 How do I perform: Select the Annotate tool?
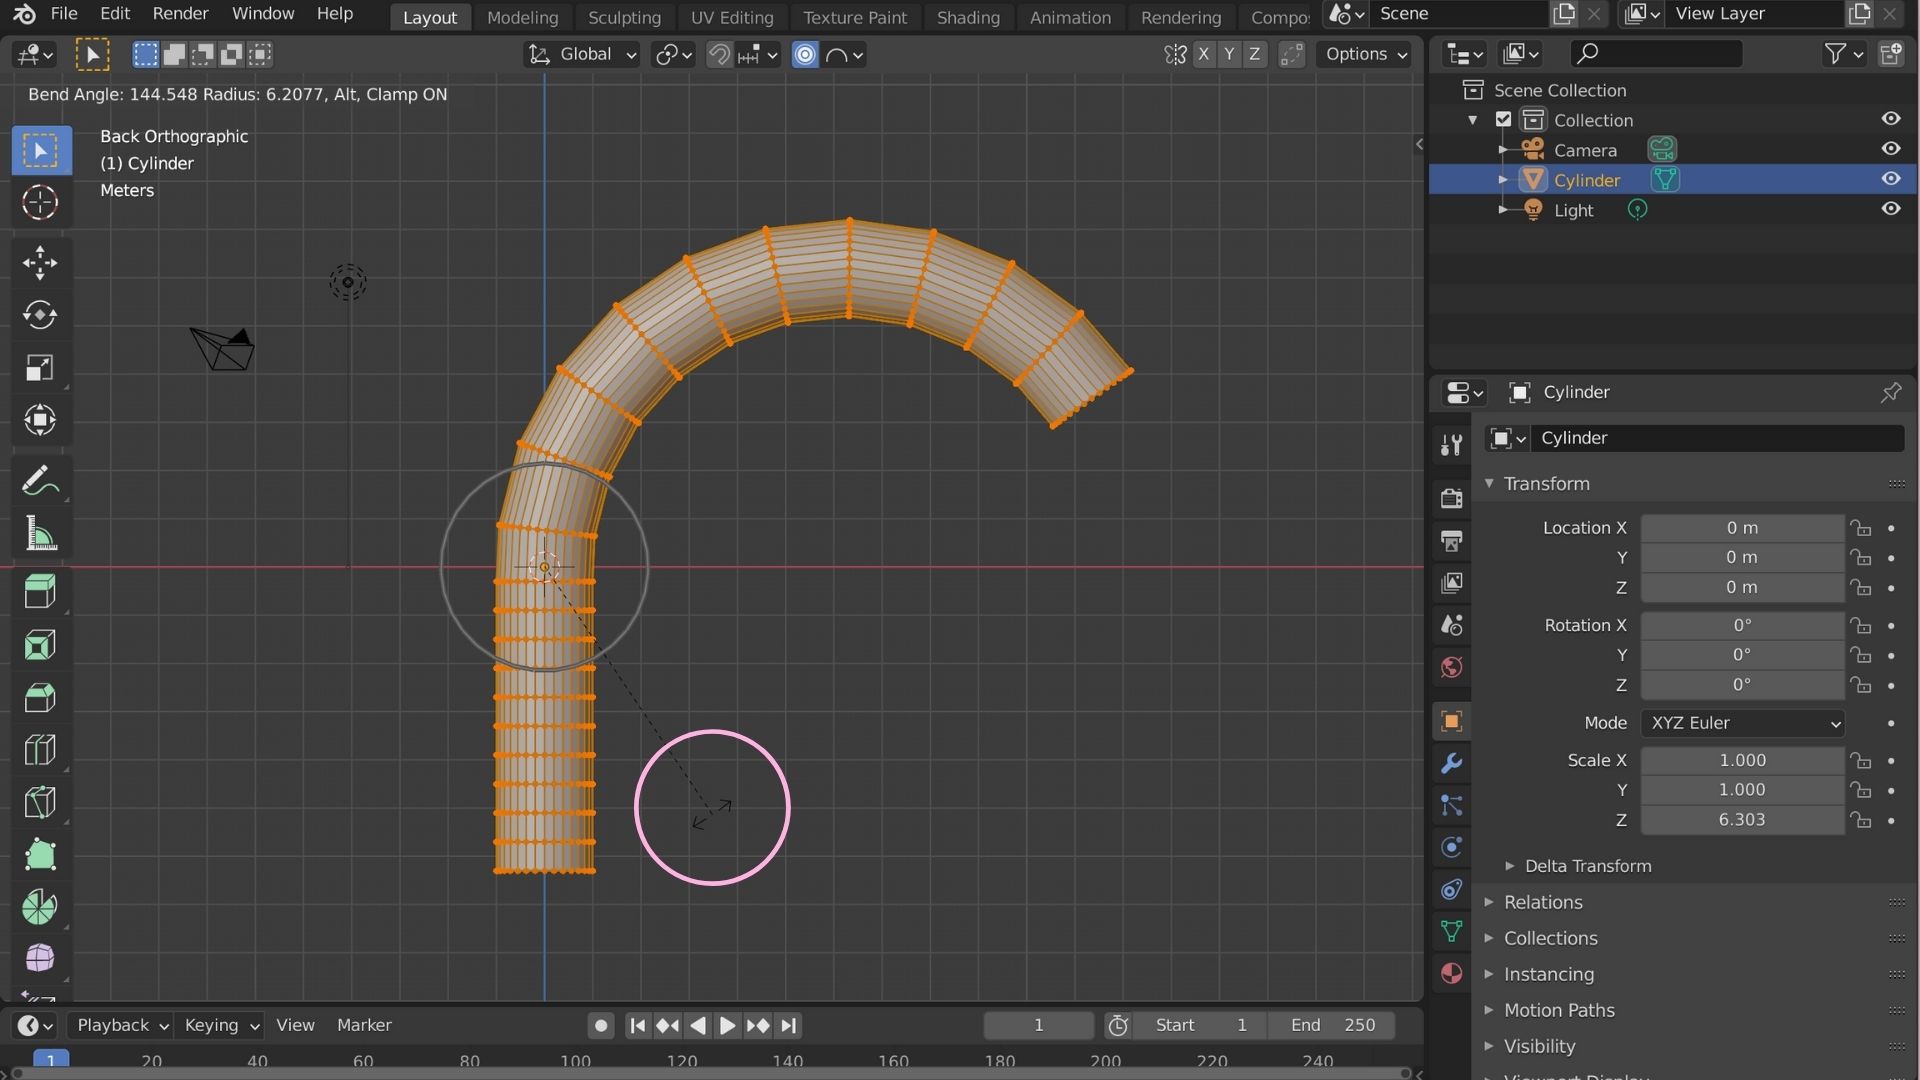41,480
